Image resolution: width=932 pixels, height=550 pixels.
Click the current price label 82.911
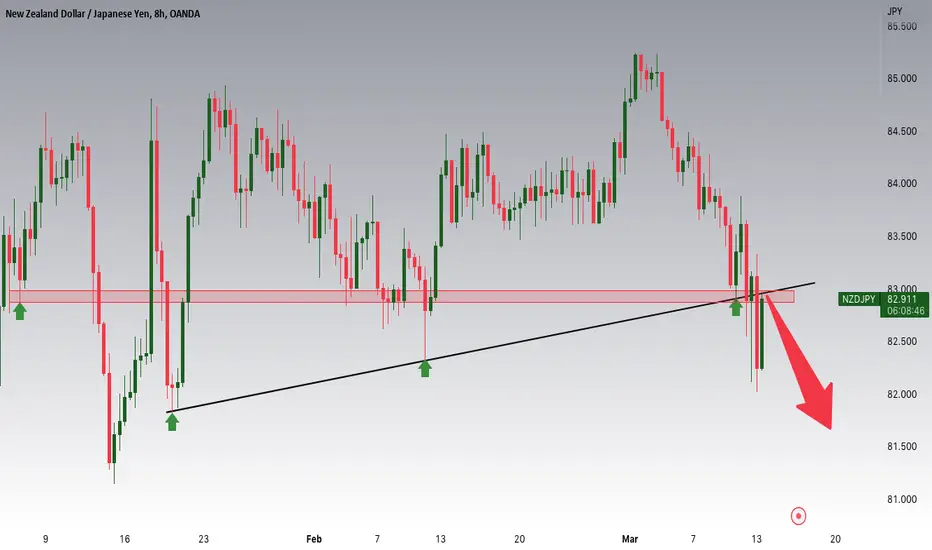902,299
